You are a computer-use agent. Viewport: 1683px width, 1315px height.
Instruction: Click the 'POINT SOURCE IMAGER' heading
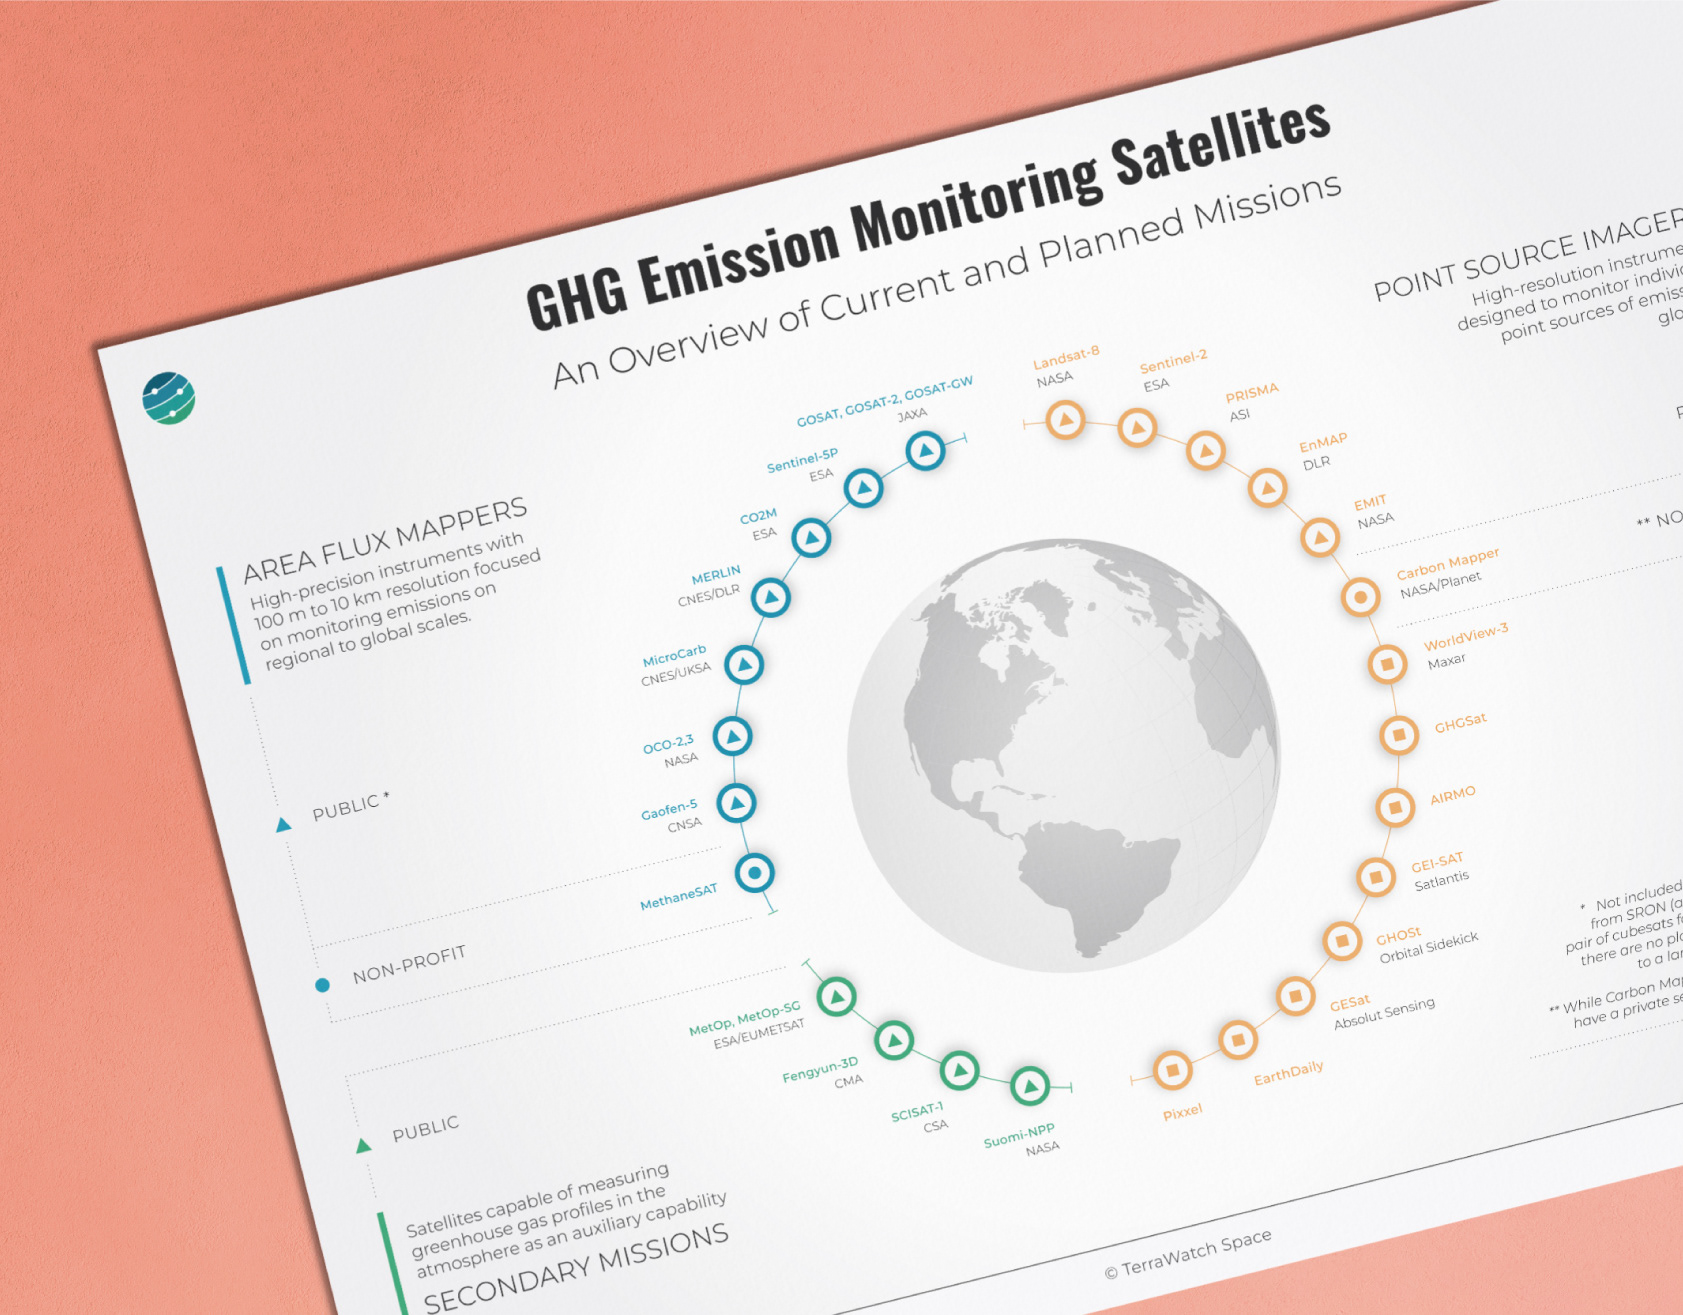coord(1528,256)
